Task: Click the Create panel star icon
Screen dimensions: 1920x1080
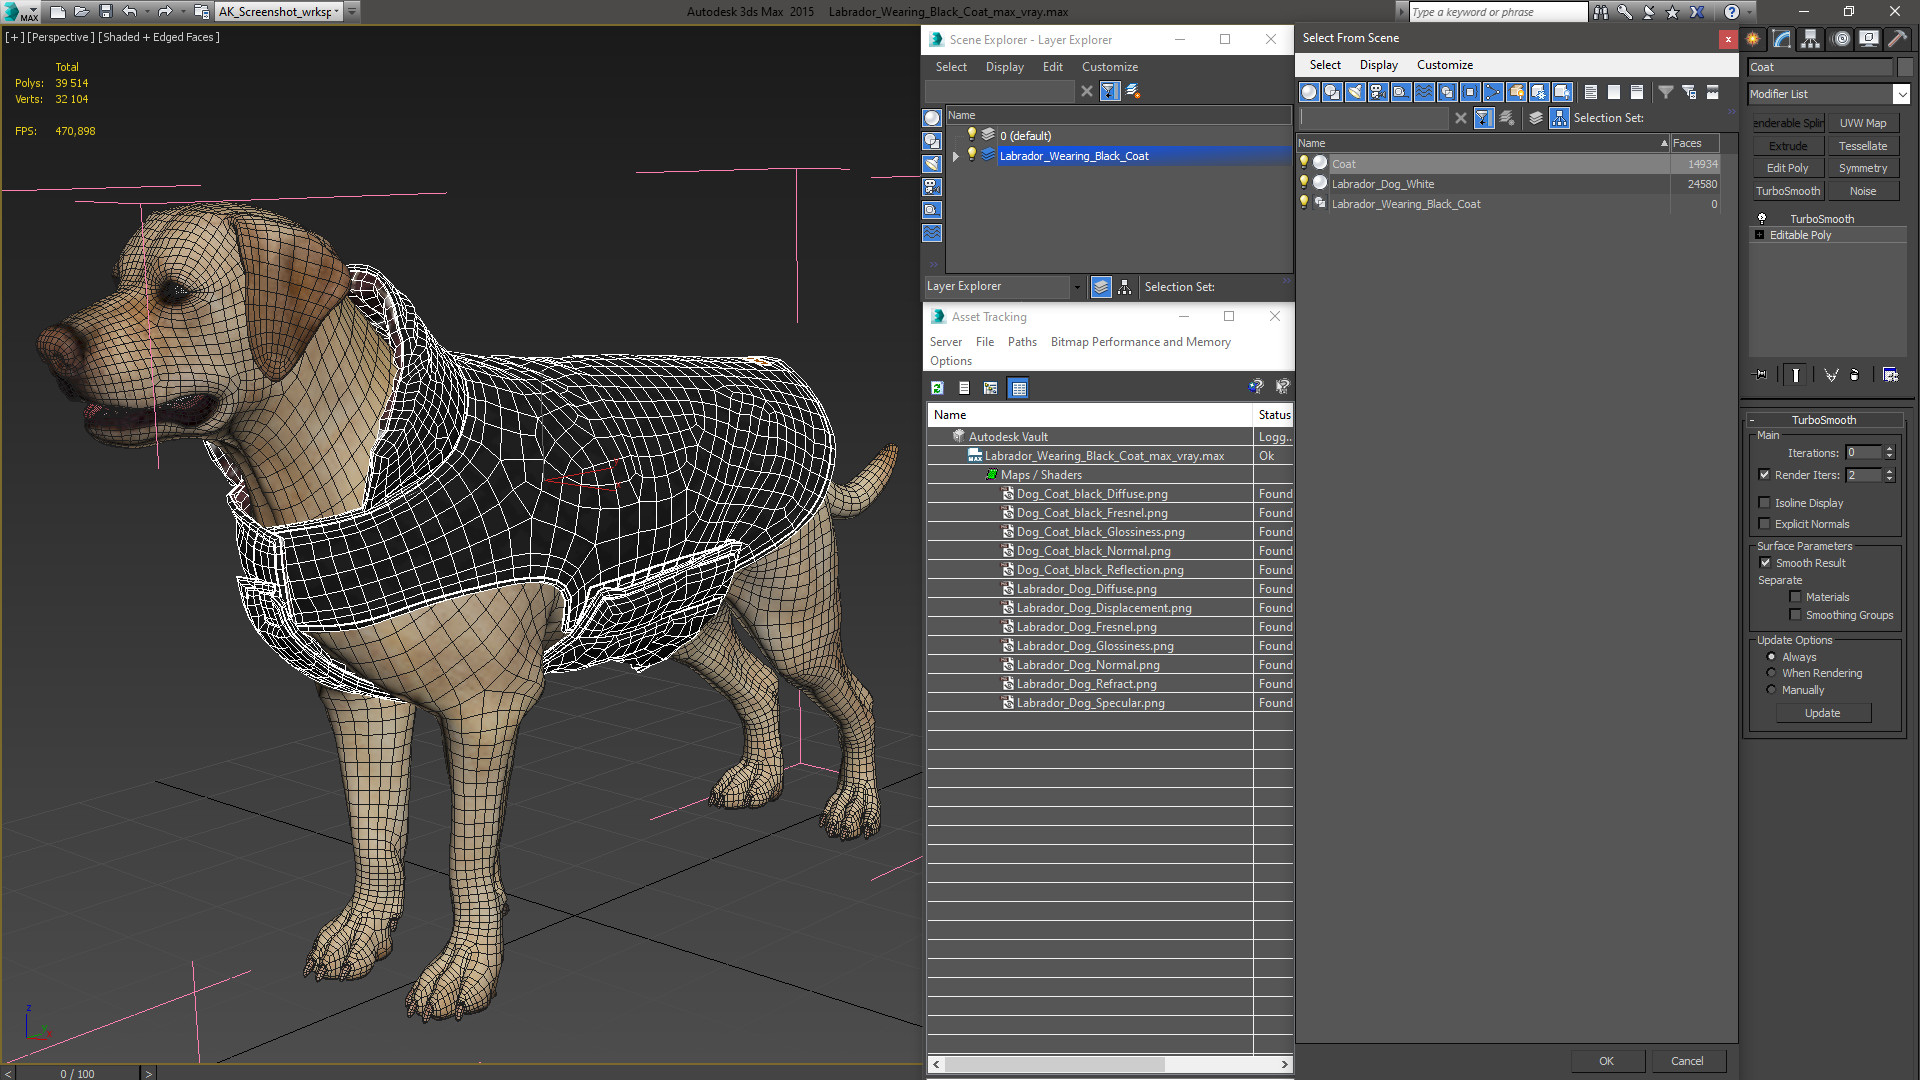Action: pyautogui.click(x=1753, y=39)
